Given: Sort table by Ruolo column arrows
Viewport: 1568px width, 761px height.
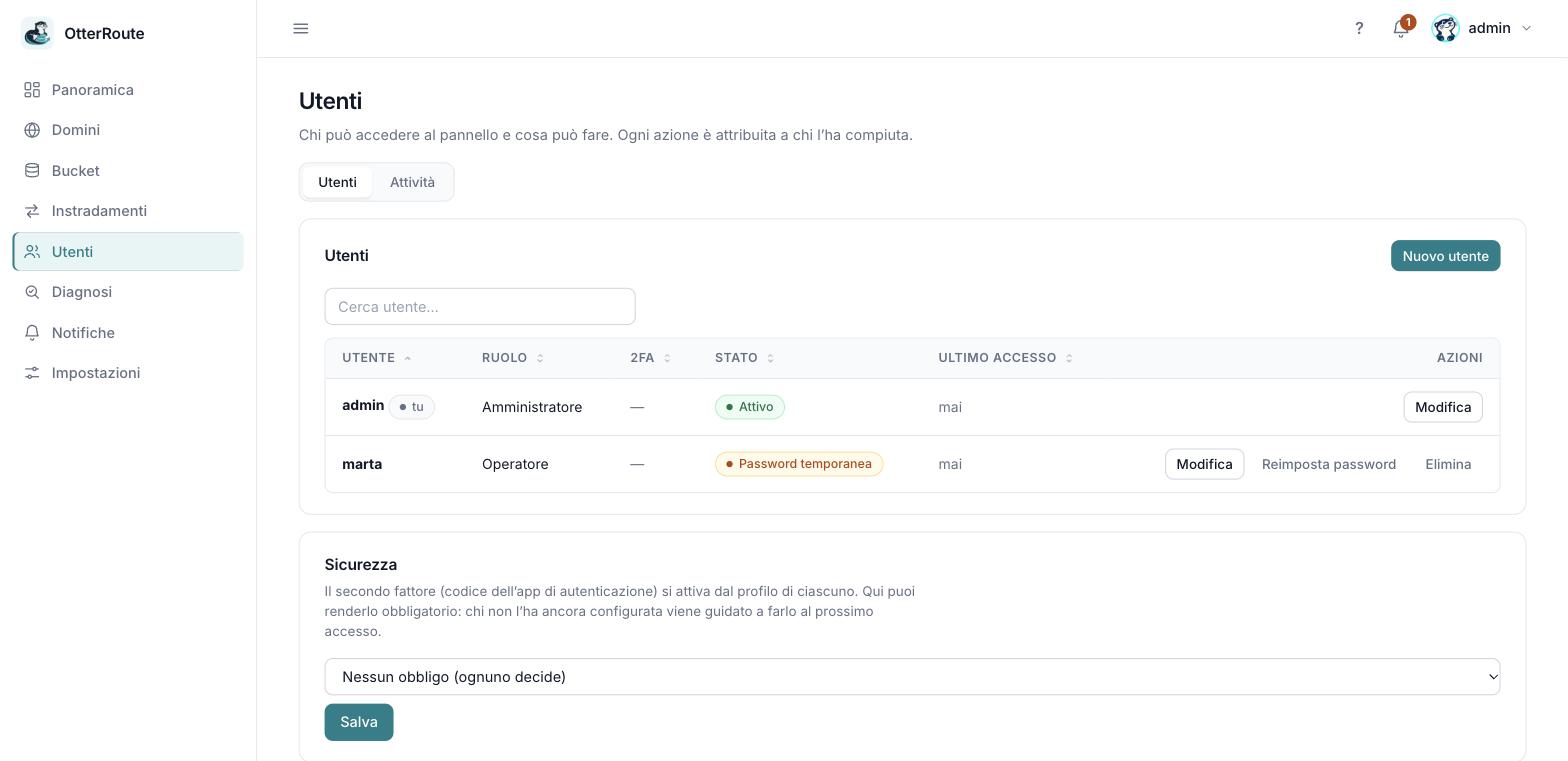Looking at the screenshot, I should 540,358.
